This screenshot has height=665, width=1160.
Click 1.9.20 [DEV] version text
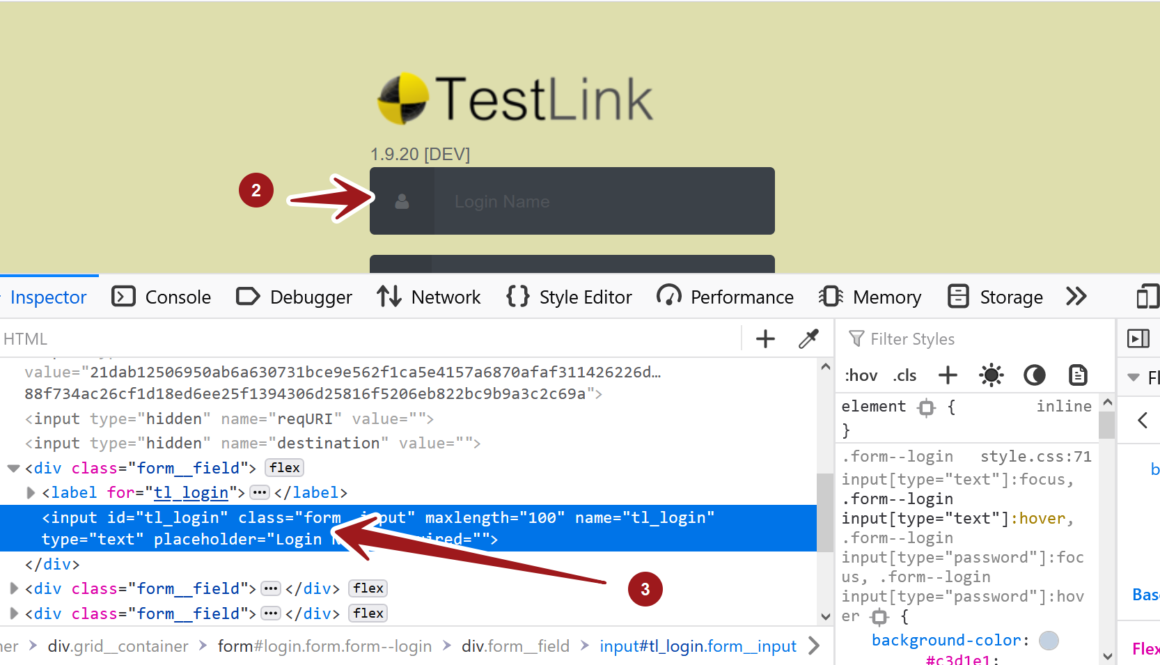(x=420, y=155)
